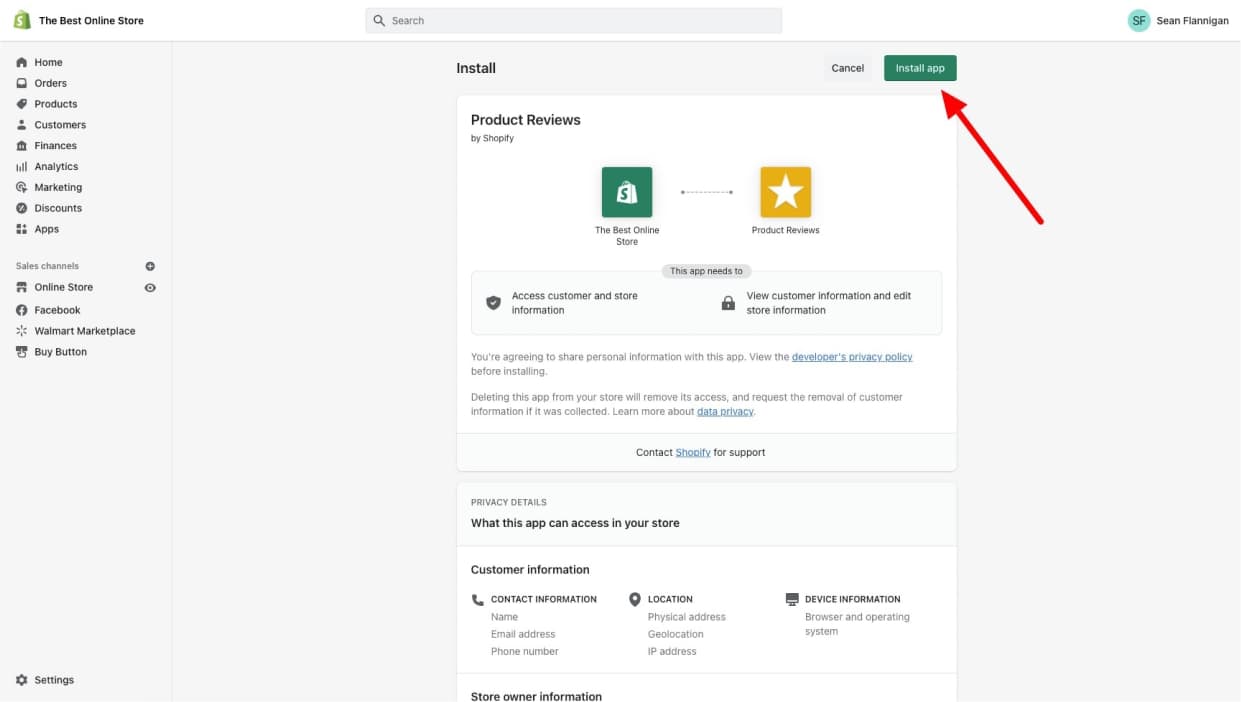View online store with eye icon
The image size is (1241, 702).
coord(150,287)
